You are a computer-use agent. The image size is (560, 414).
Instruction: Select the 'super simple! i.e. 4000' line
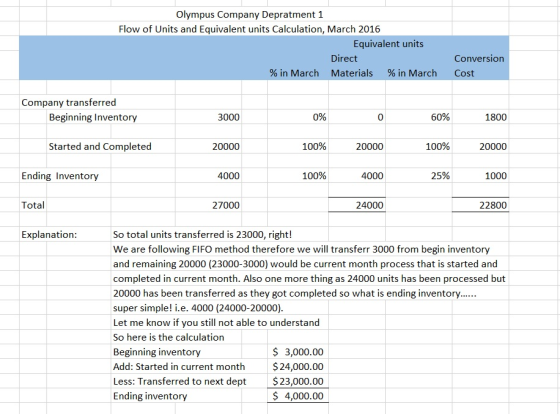coord(199,308)
